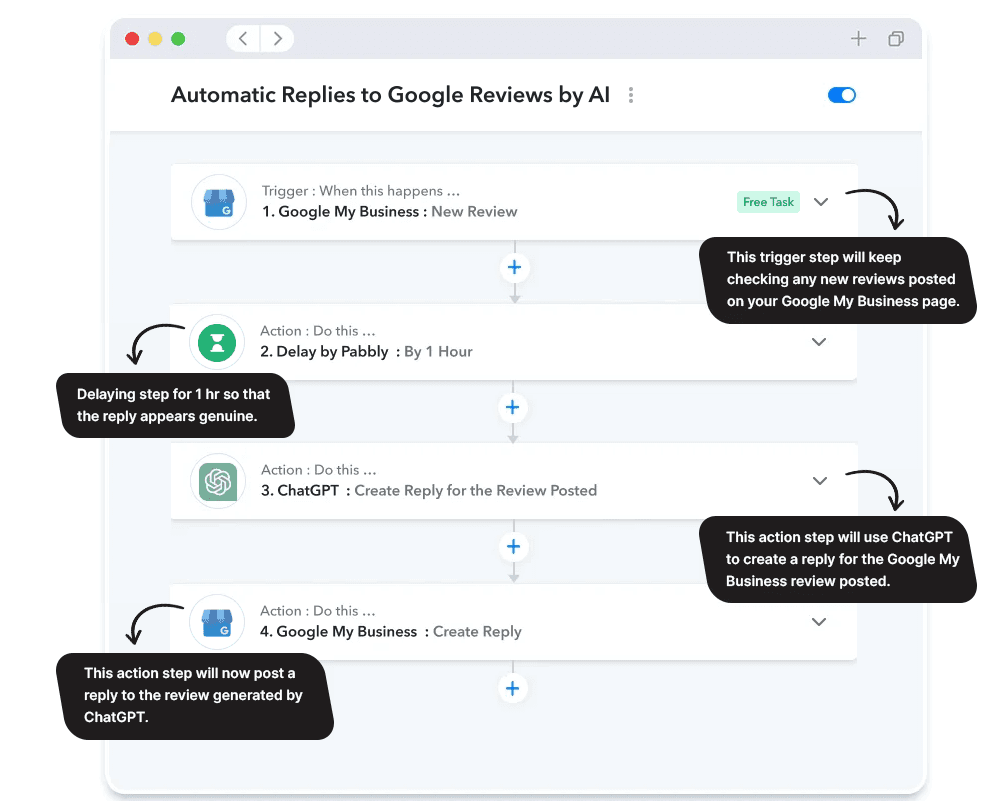Click the duplicate windows icon in title bar
Viewport: 1002px width, 801px height.
click(896, 39)
